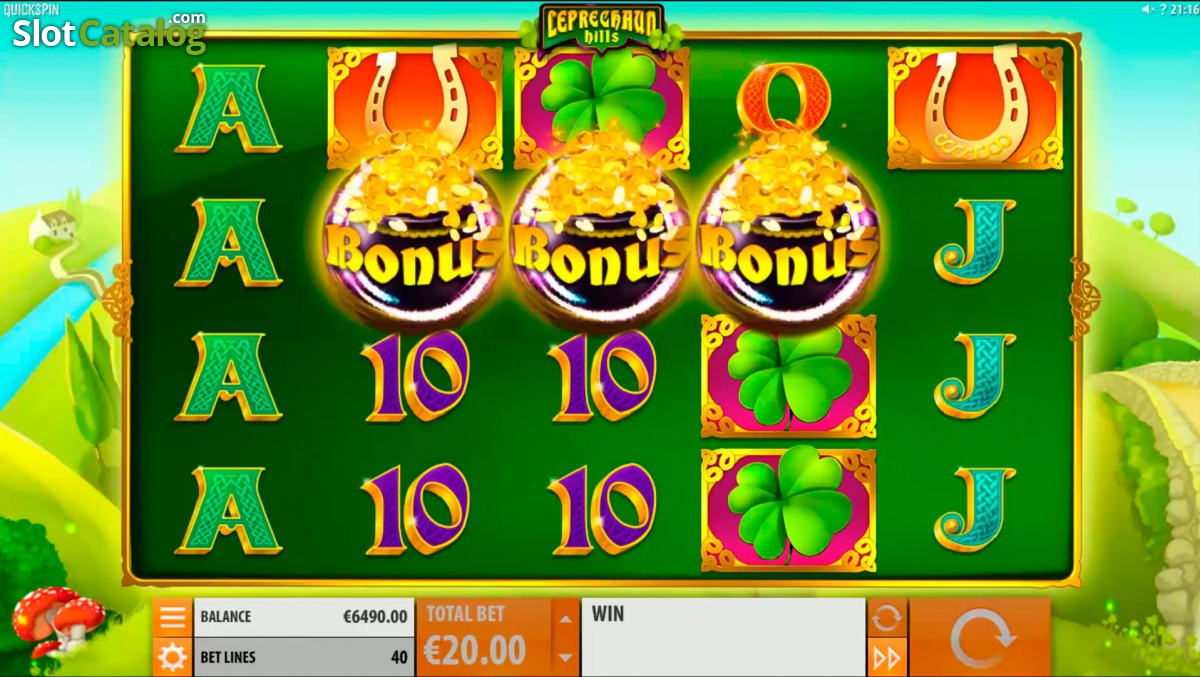Screen dimensions: 1200x677
Task: Open the question mark help icon
Action: pyautogui.click(x=1162, y=9)
